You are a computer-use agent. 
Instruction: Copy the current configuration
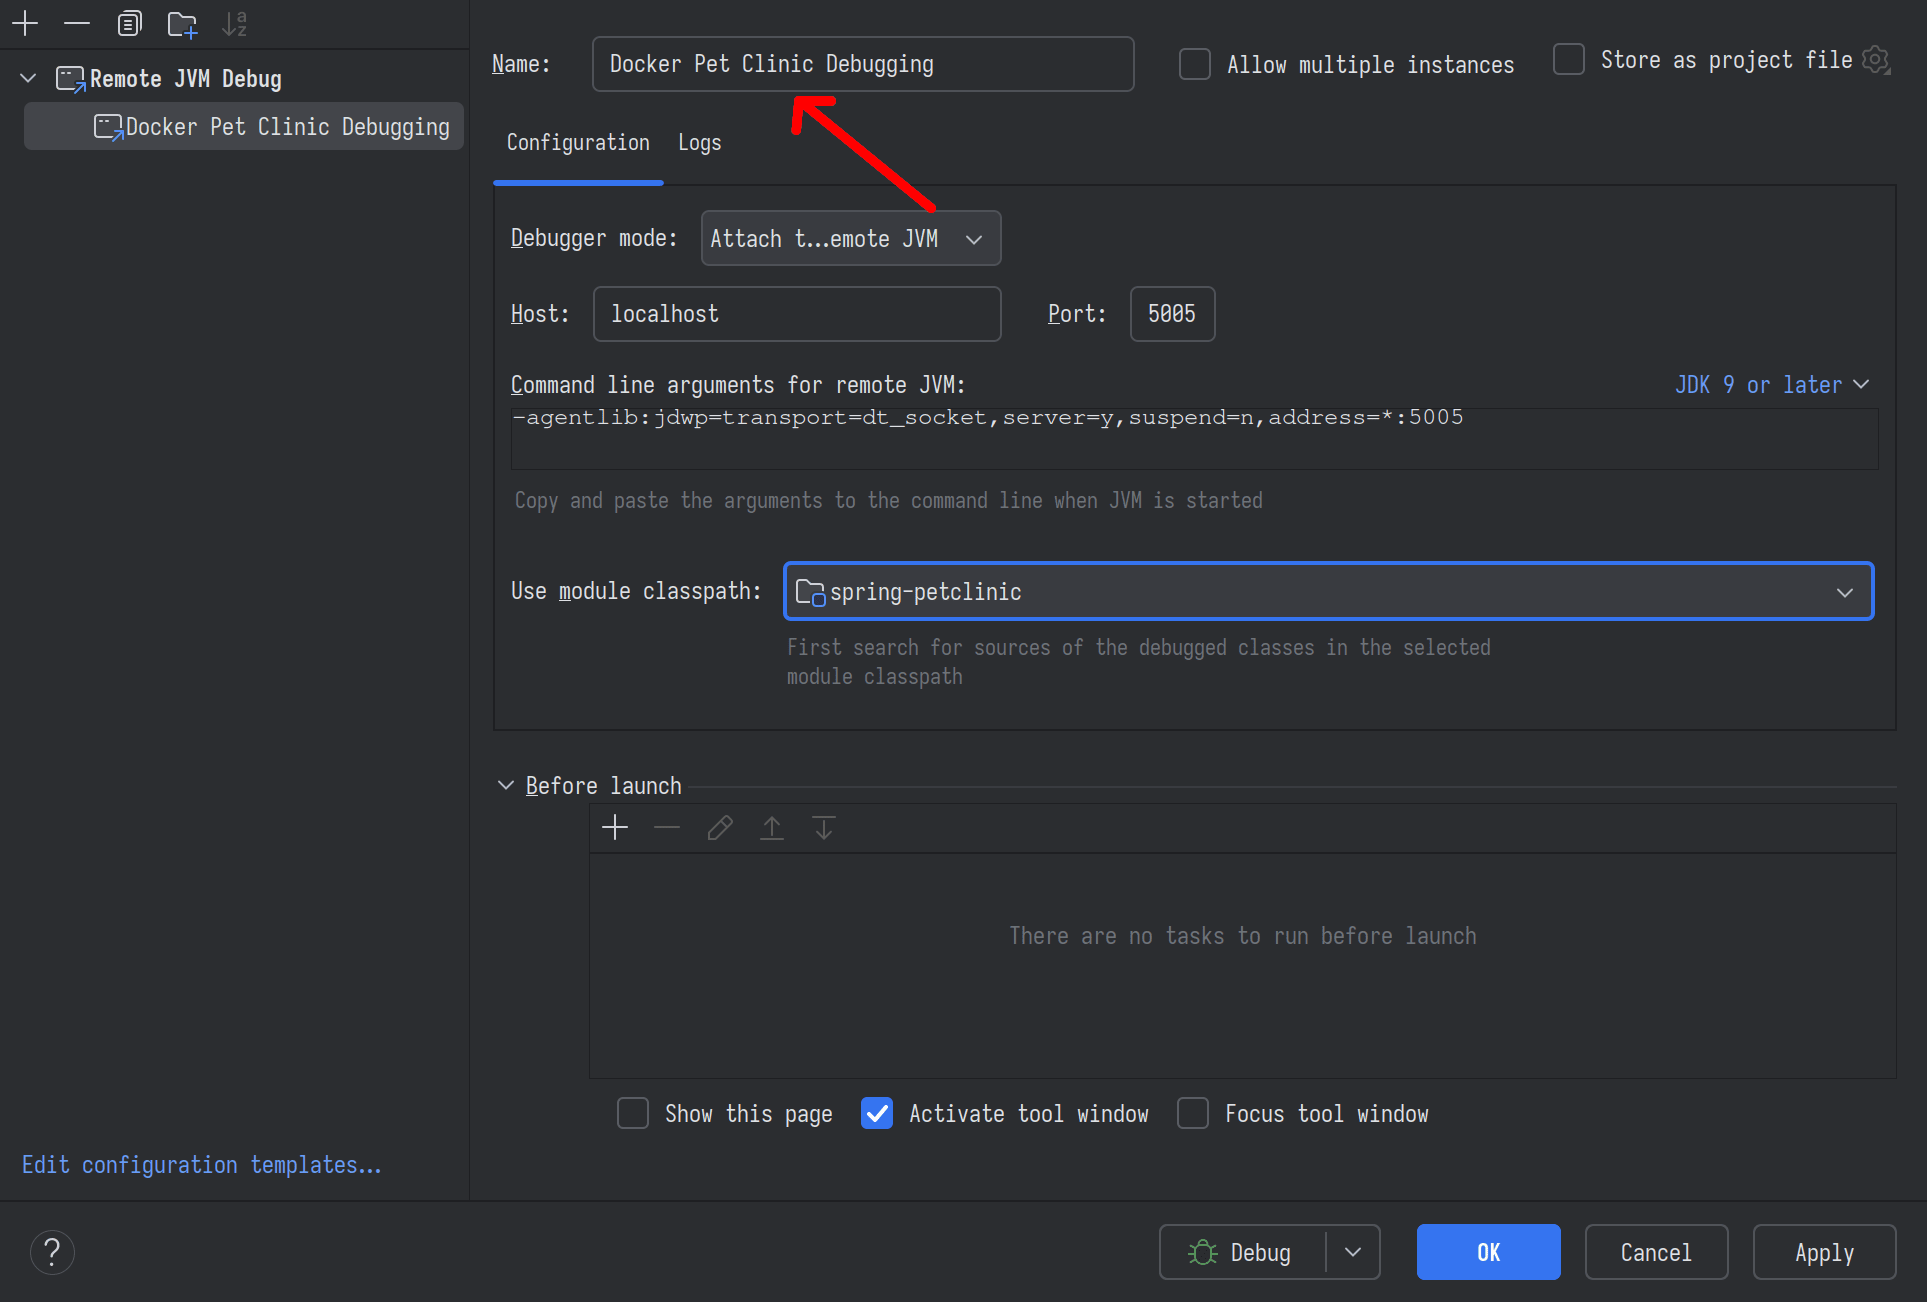[x=129, y=23]
